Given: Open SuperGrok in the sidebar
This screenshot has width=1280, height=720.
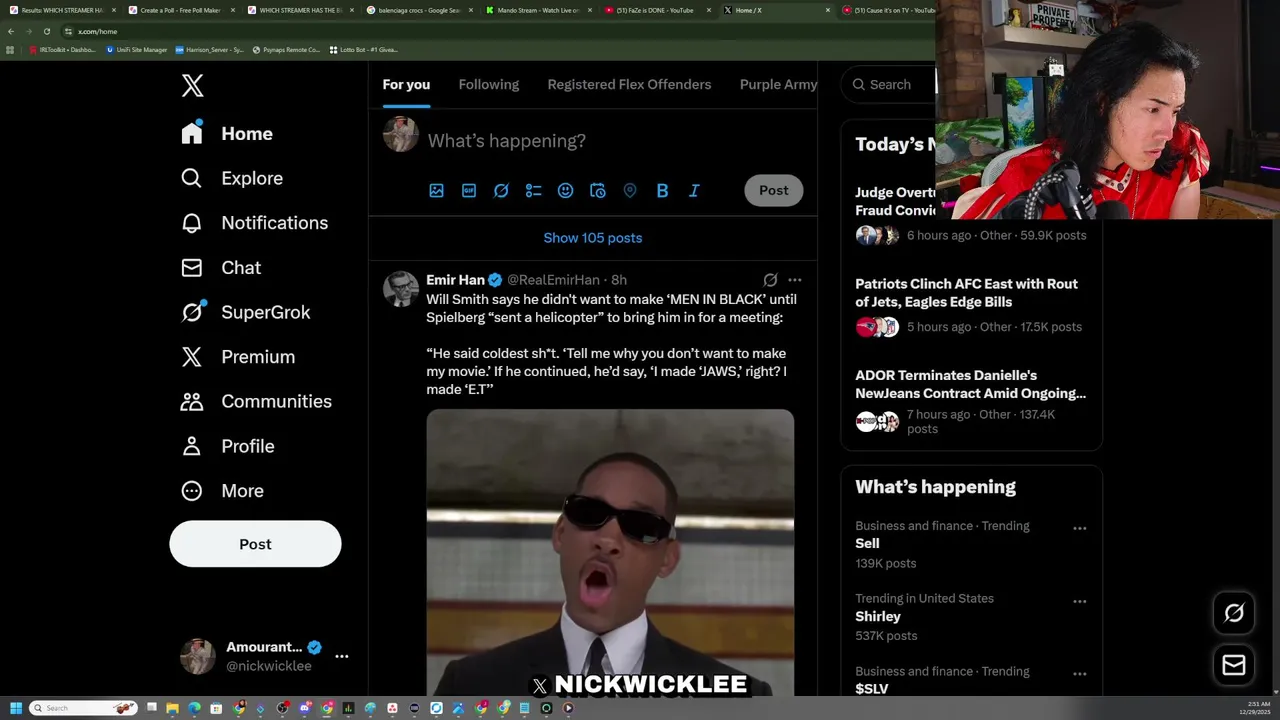Looking at the screenshot, I should pyautogui.click(x=246, y=312).
